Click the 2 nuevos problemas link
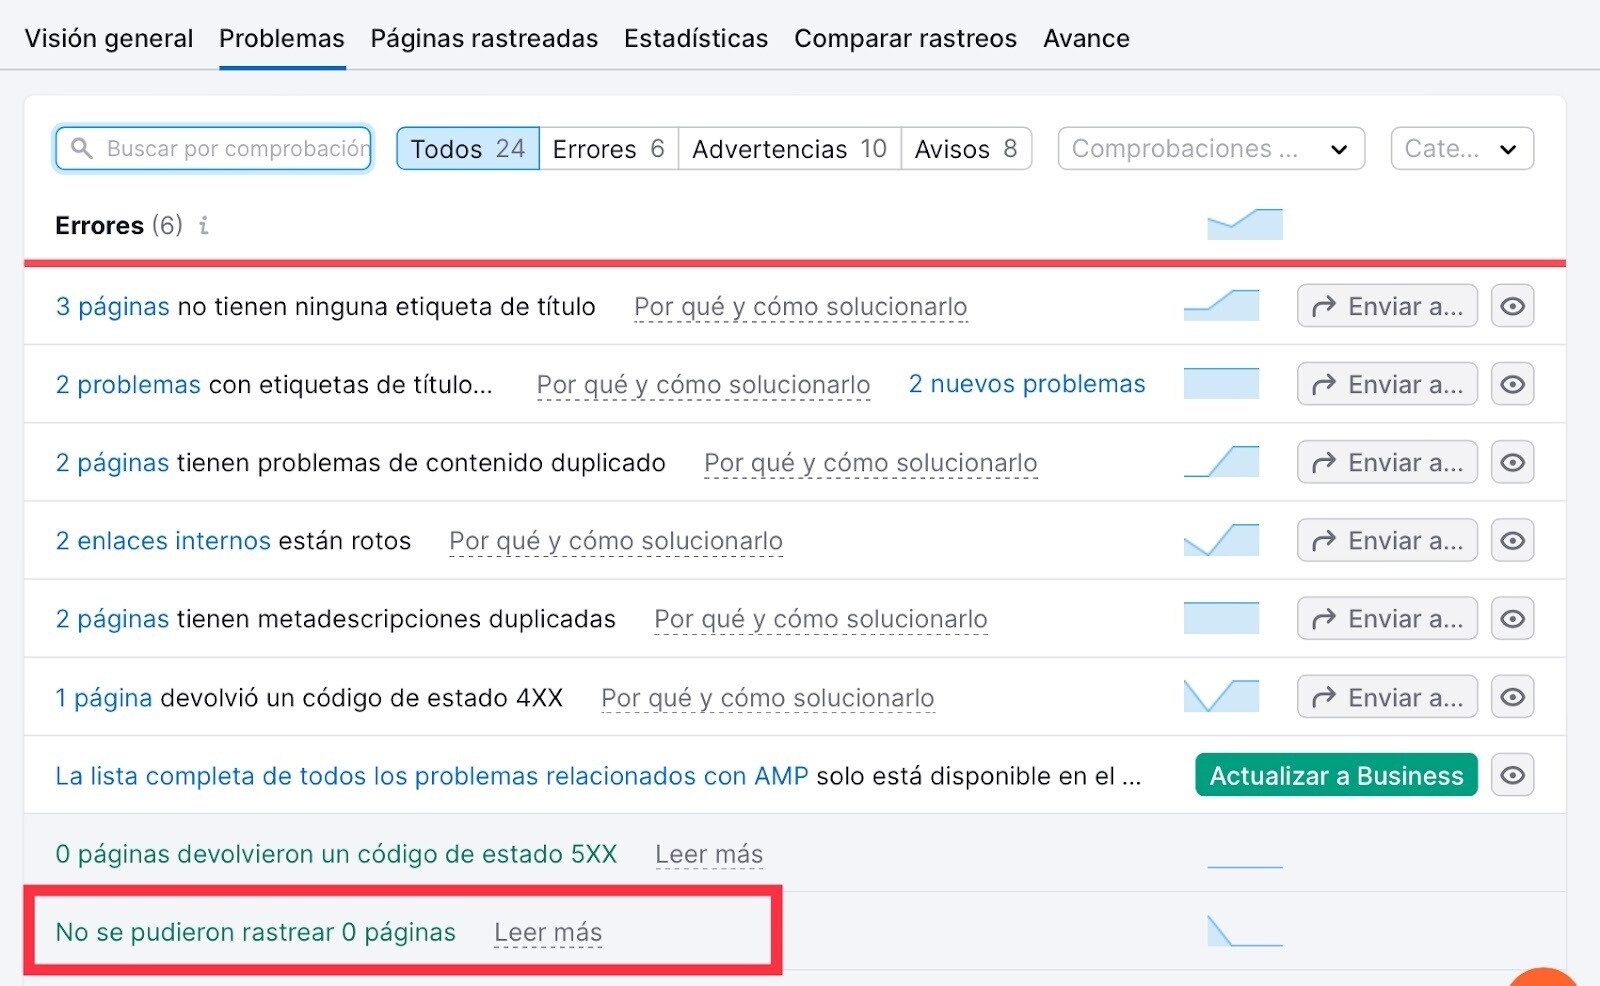Viewport: 1600px width, 986px height. coord(1027,384)
